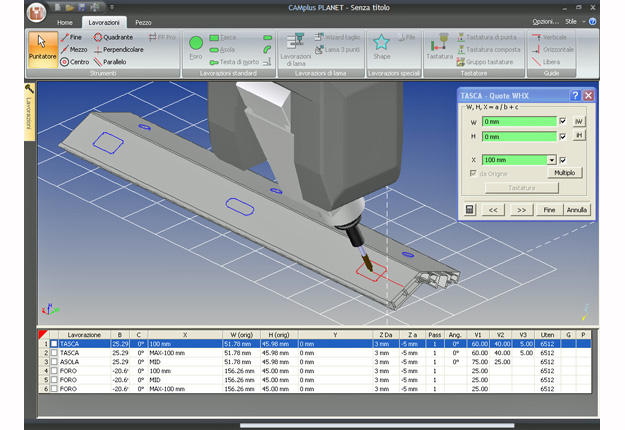
Task: Check row 3 ASOLA checkbox in table
Action: click(x=54, y=362)
